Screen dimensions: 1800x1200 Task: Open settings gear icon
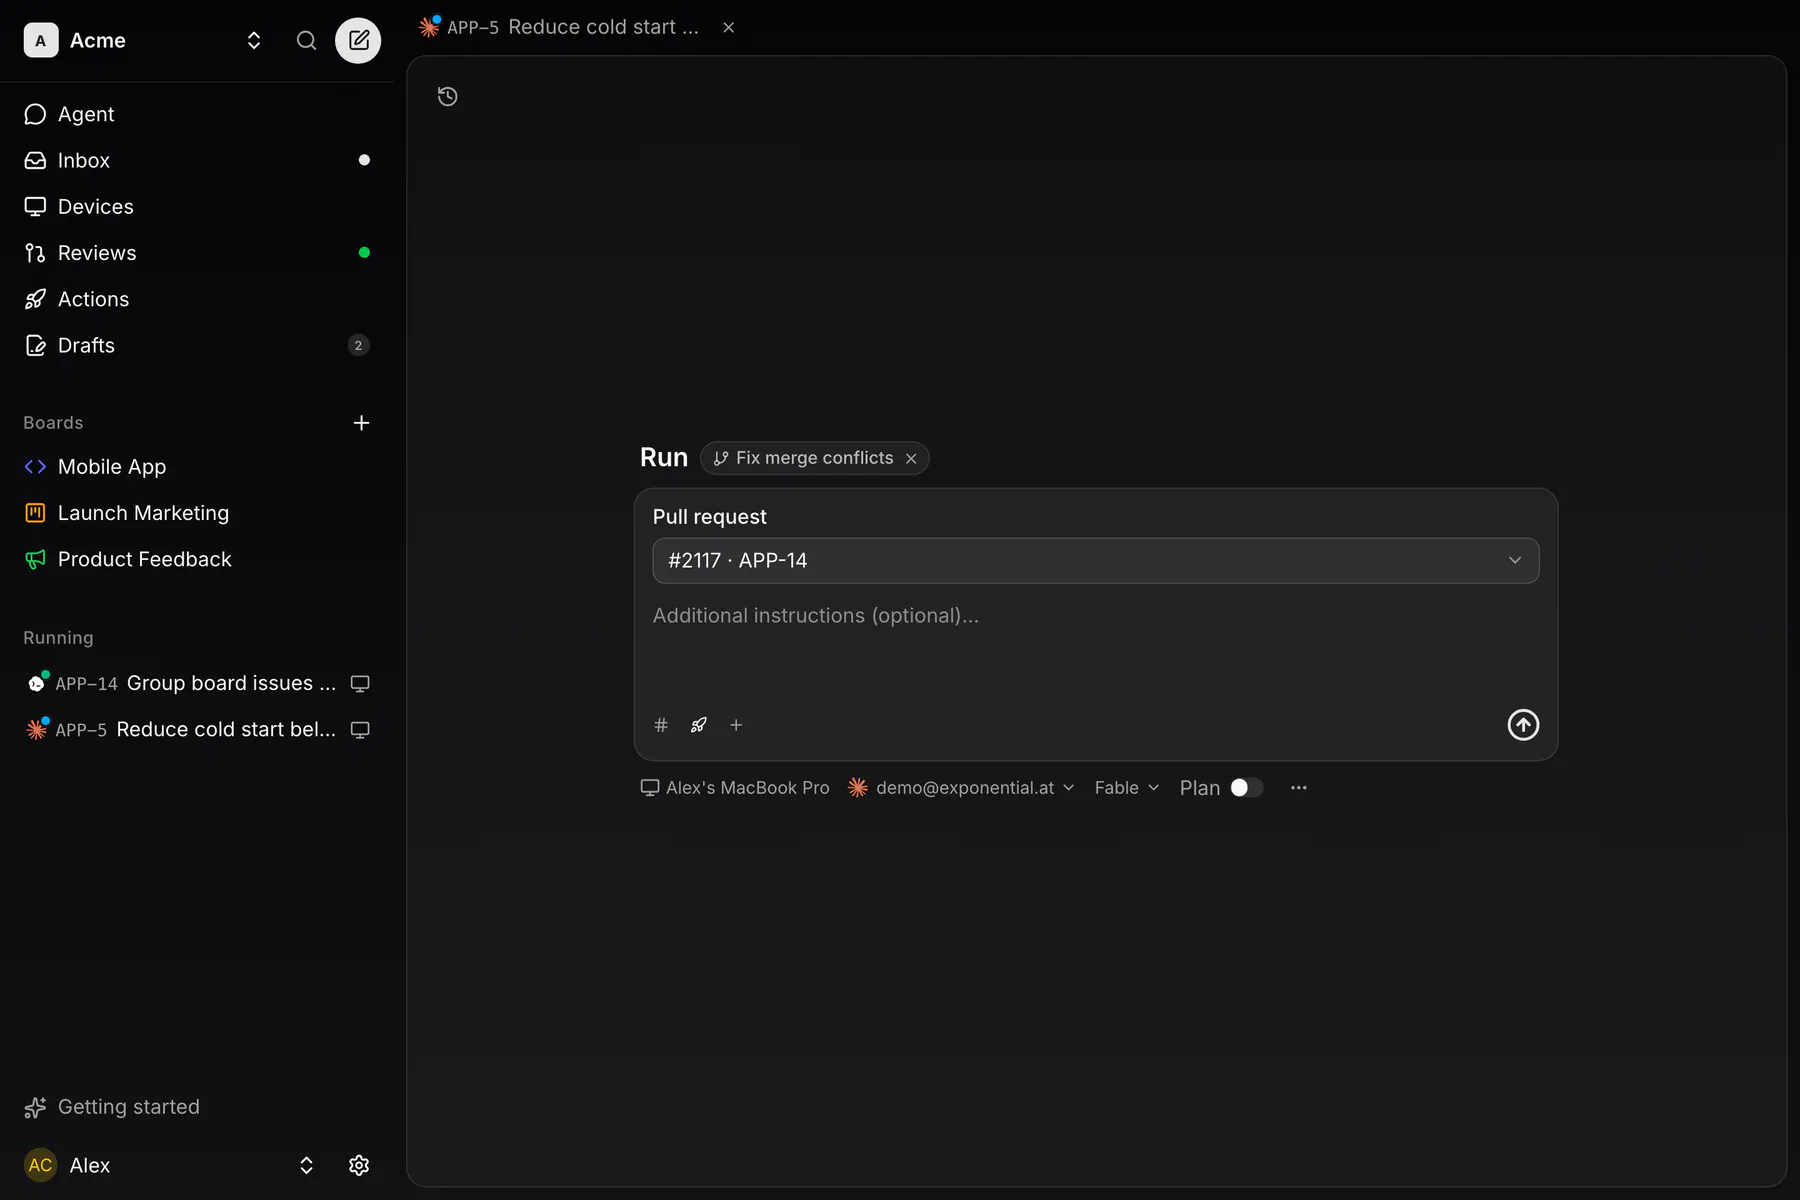pos(359,1165)
